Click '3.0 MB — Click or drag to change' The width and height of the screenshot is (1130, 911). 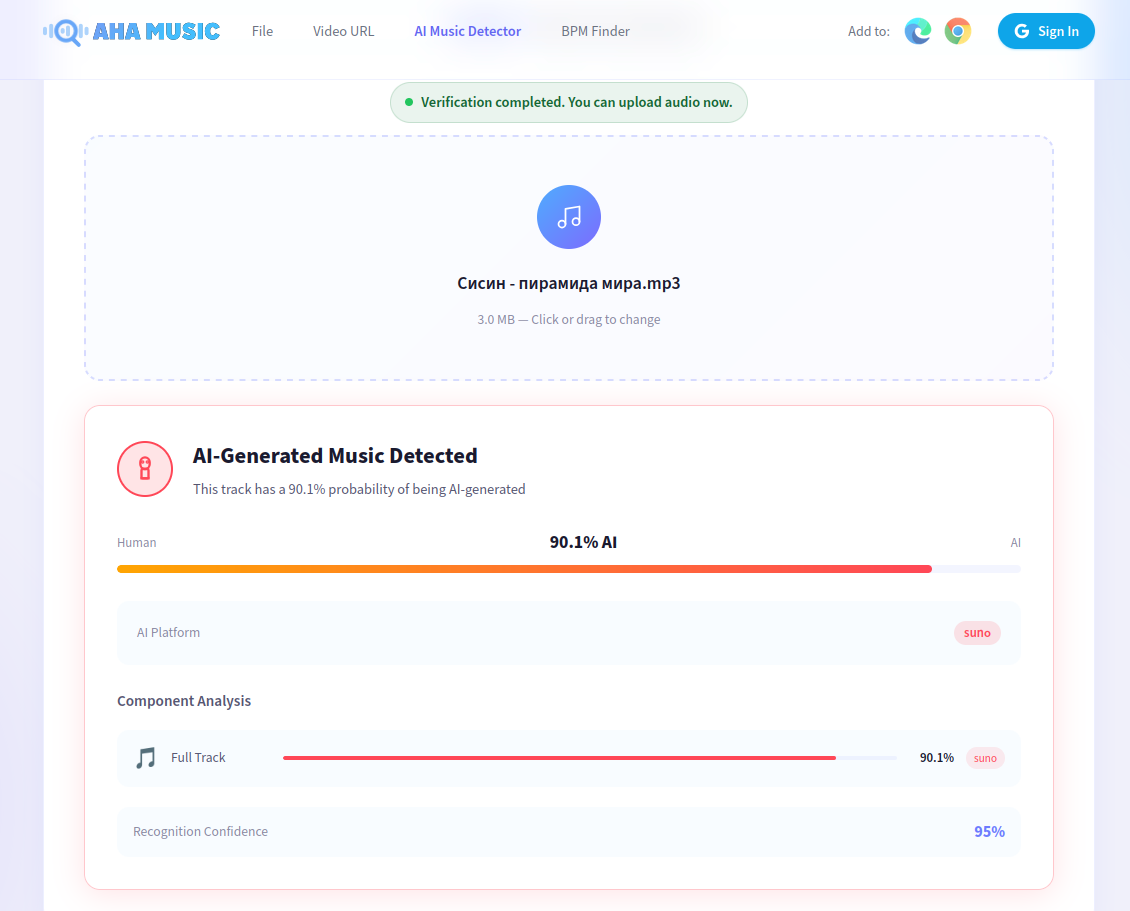[569, 319]
